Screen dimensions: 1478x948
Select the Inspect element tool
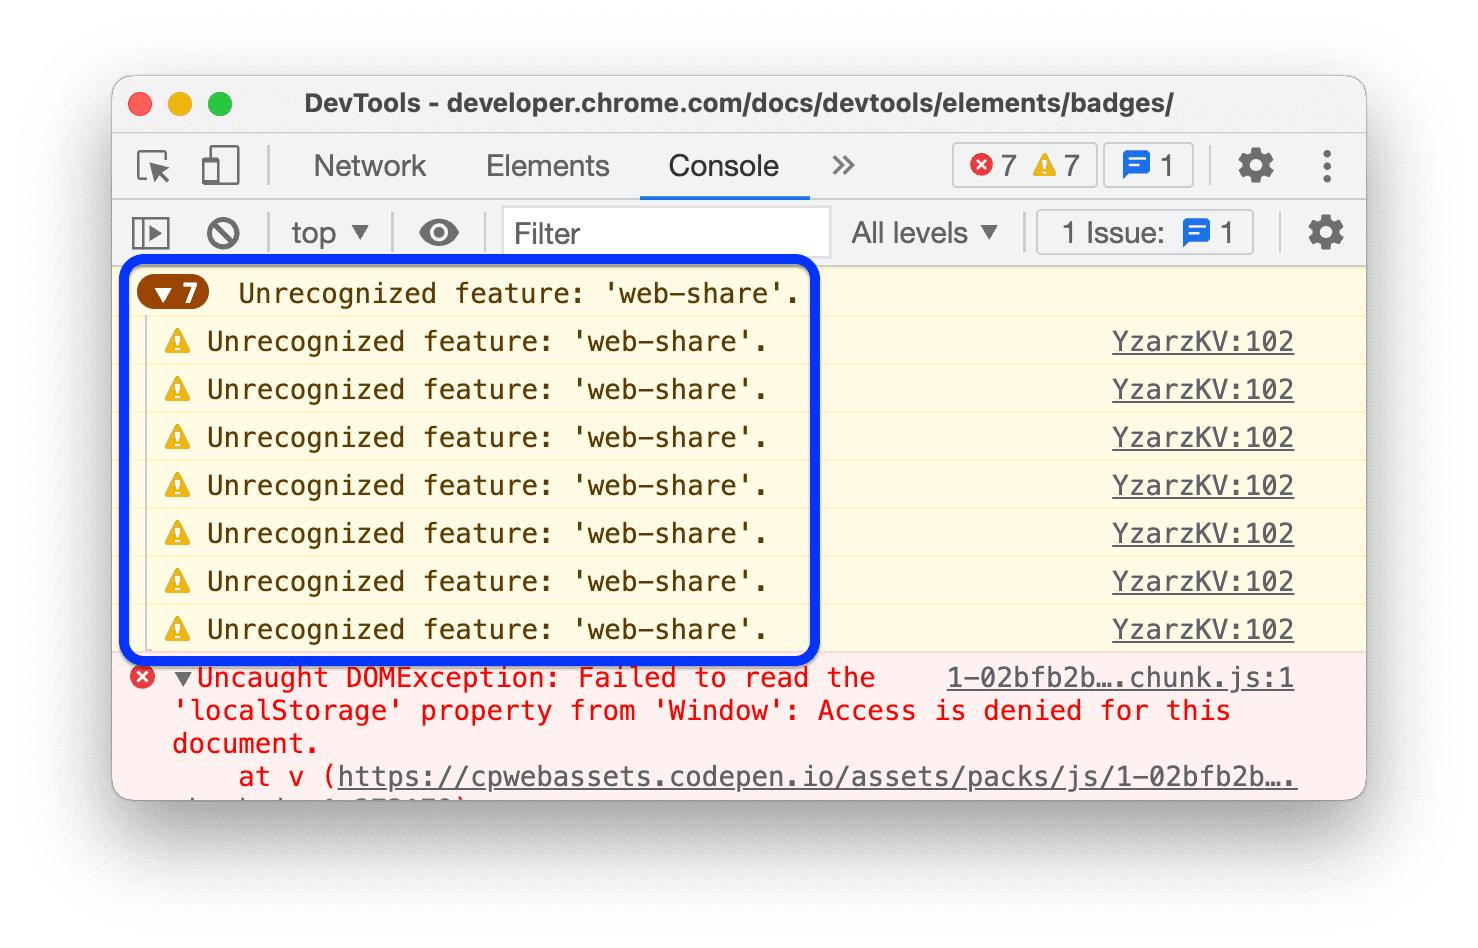click(151, 166)
